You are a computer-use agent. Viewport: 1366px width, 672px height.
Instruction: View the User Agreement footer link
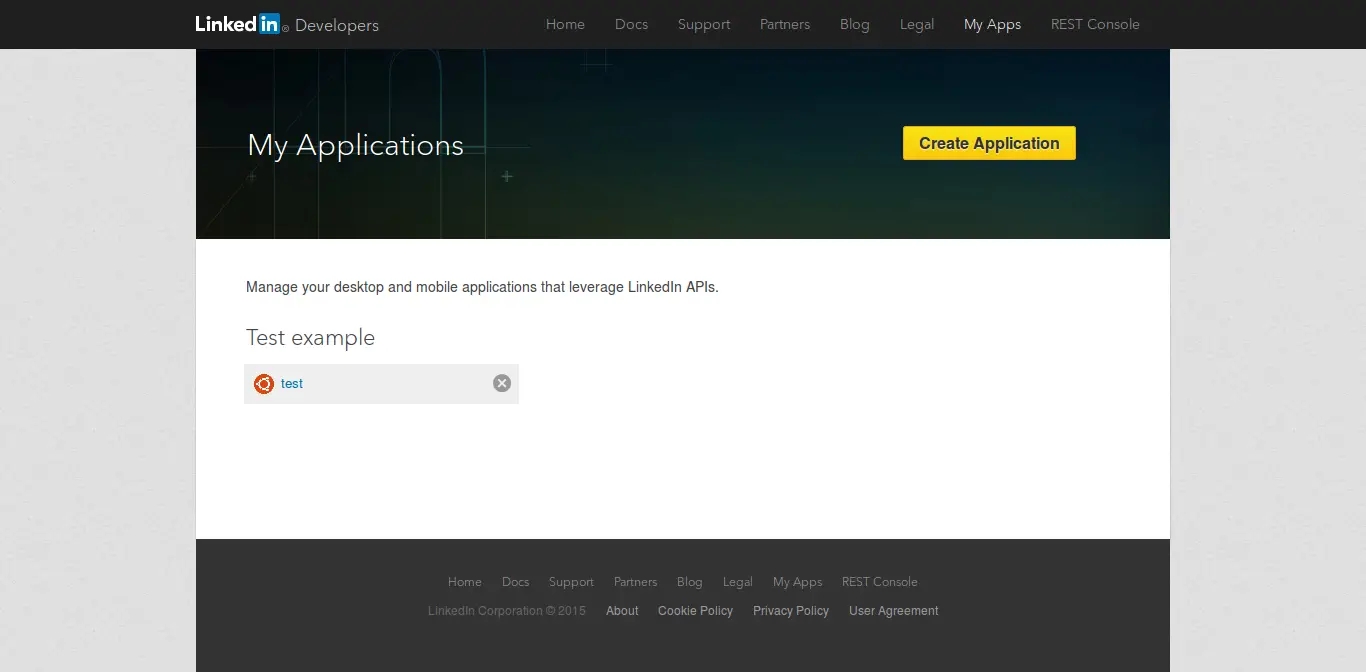(x=893, y=611)
